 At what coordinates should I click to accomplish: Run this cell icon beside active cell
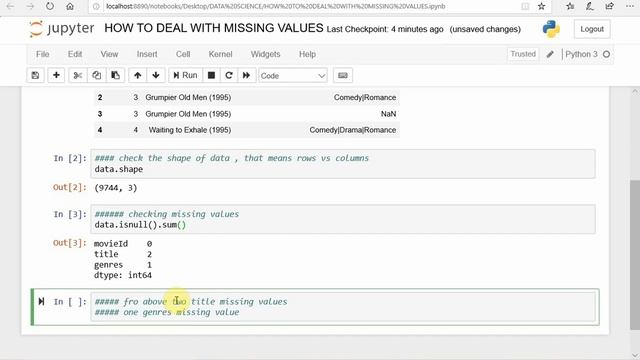[x=41, y=301]
